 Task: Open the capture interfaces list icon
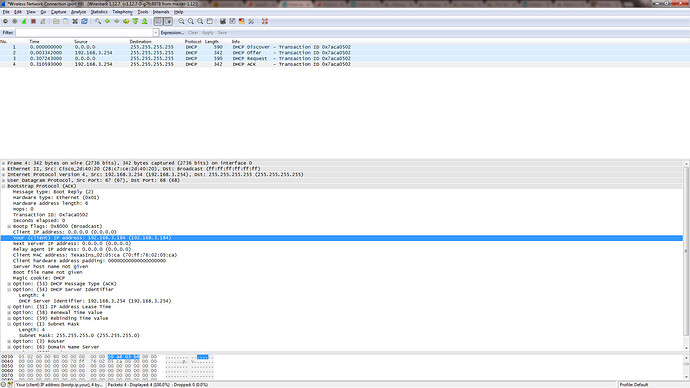tap(5, 21)
